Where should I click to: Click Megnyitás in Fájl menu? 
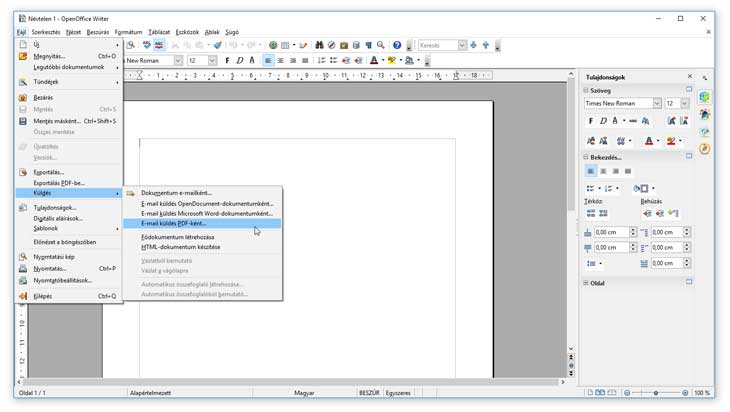pyautogui.click(x=69, y=56)
